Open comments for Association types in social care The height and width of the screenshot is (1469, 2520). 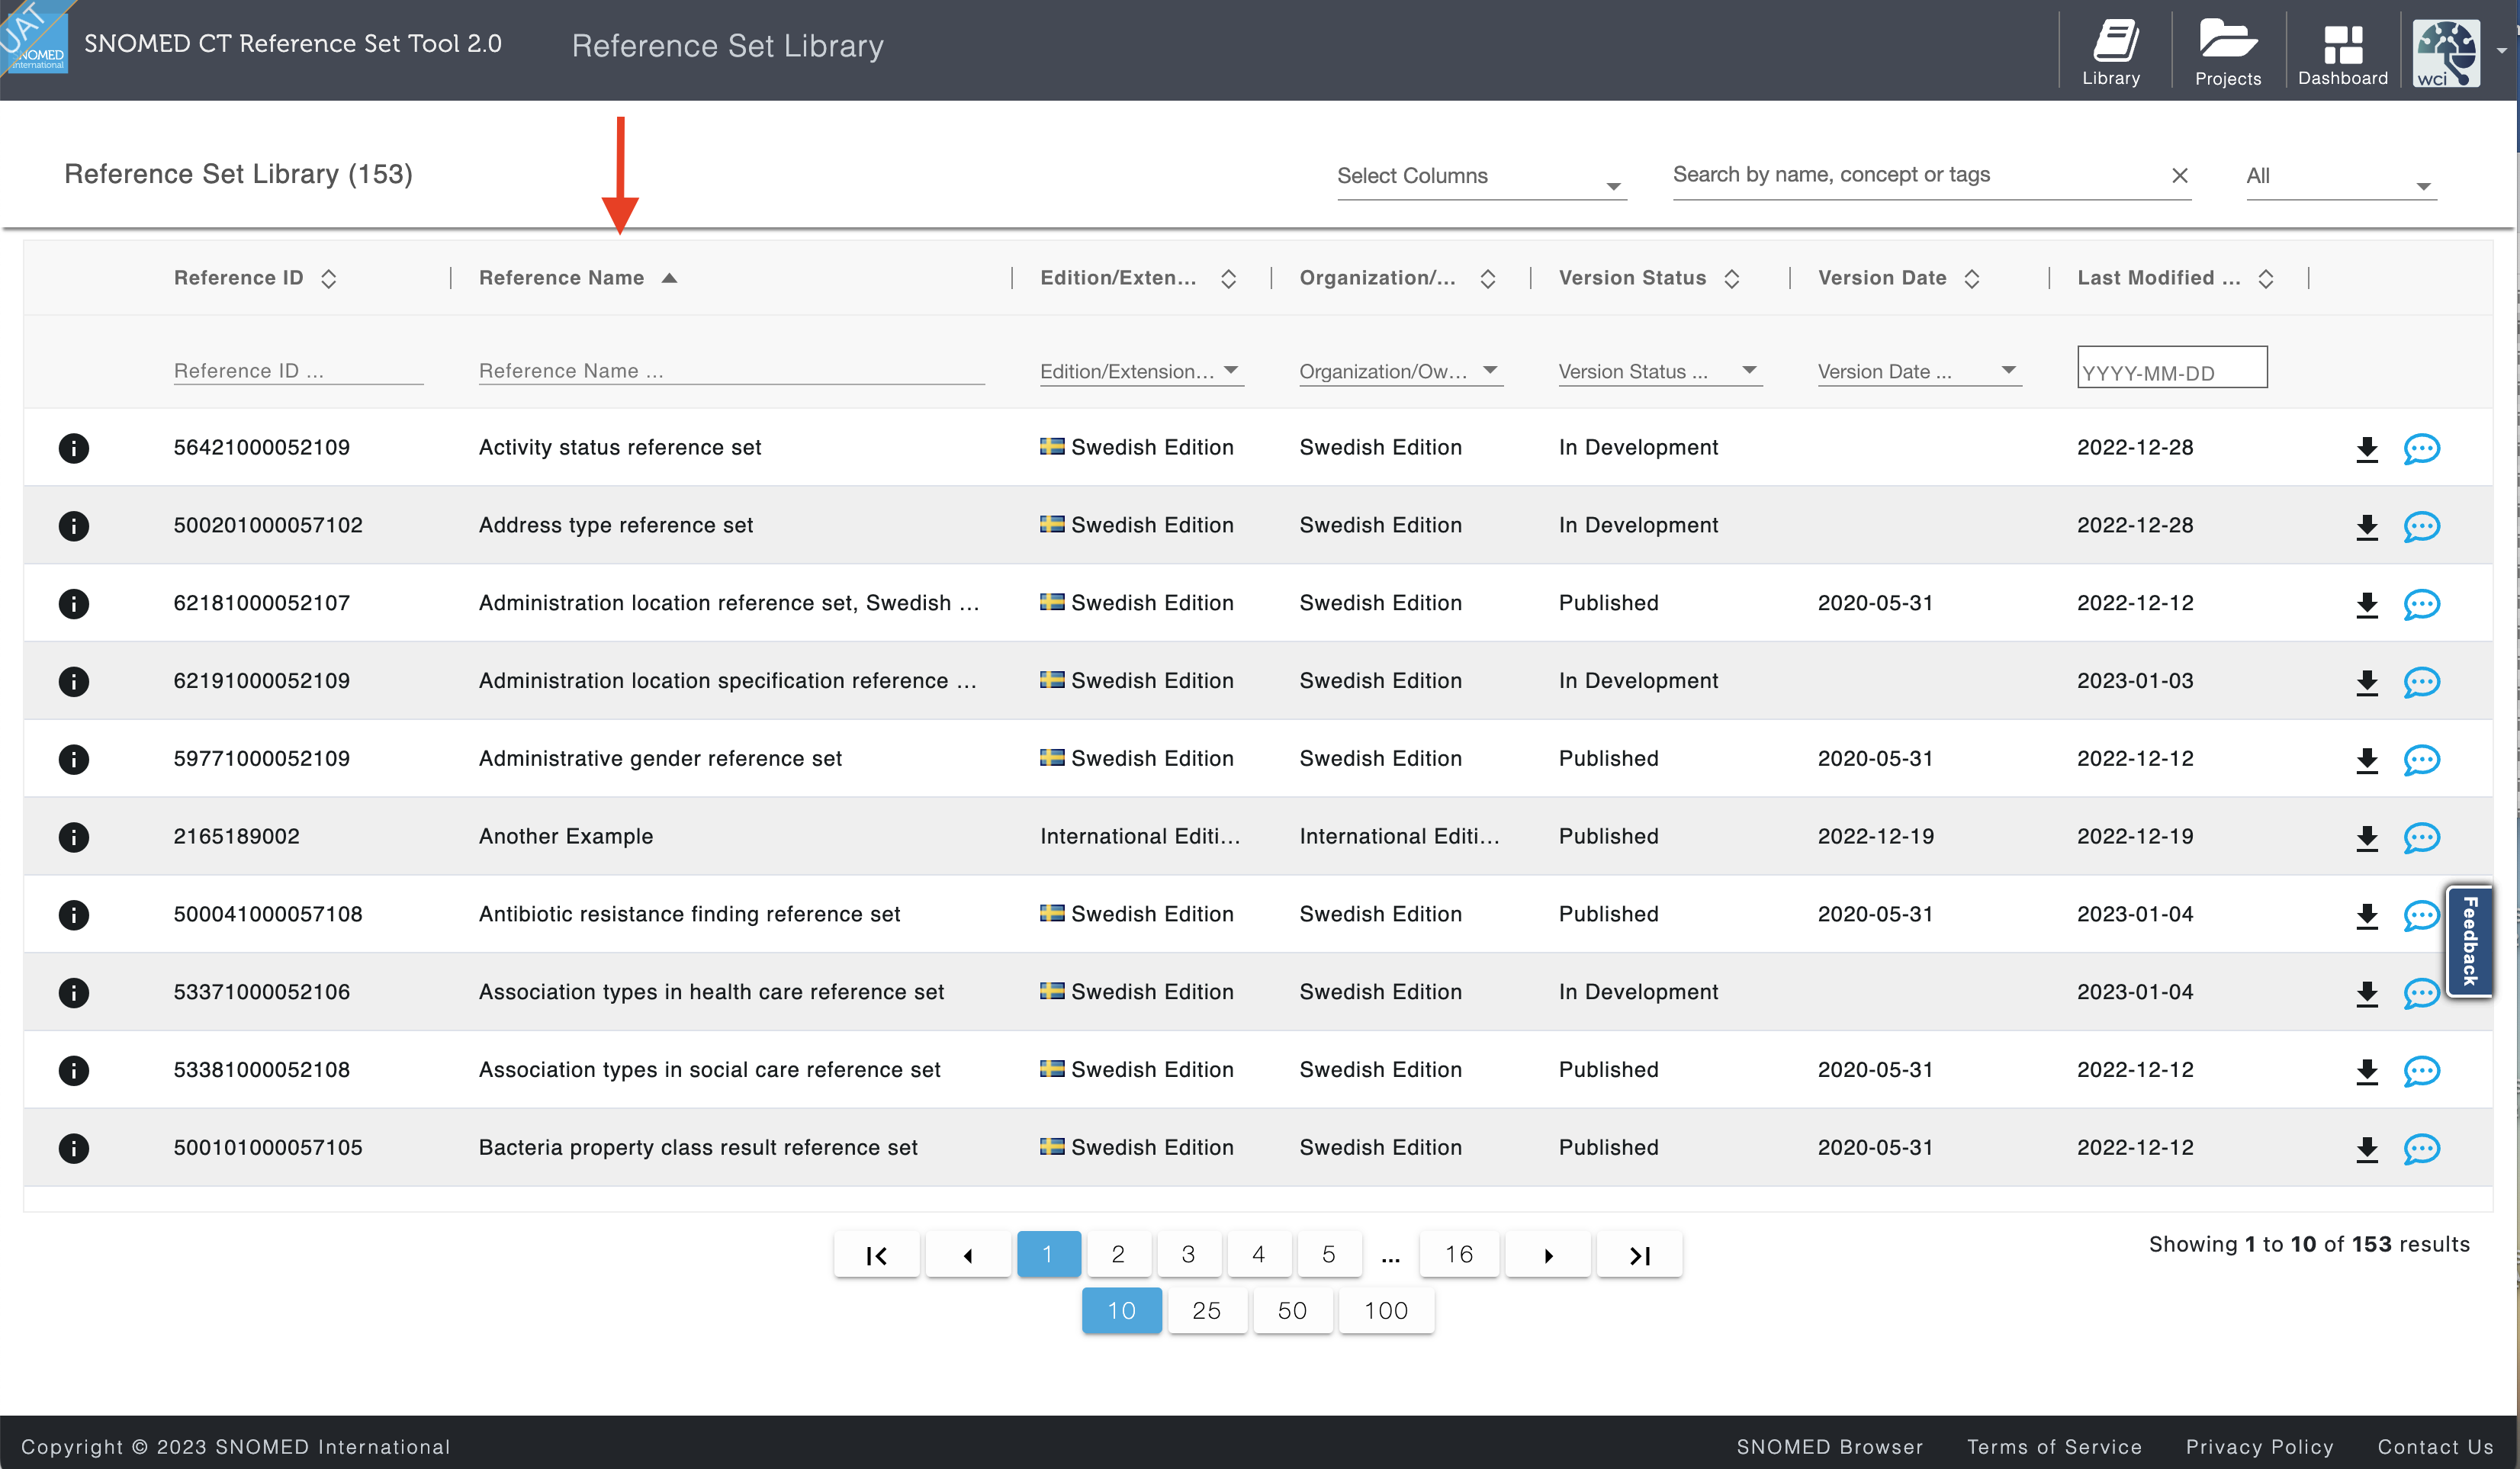click(x=2421, y=1071)
